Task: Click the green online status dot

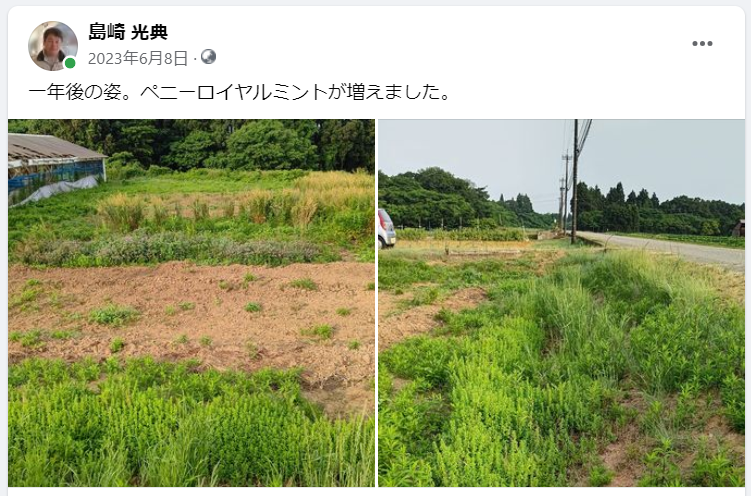Action: pyautogui.click(x=70, y=63)
